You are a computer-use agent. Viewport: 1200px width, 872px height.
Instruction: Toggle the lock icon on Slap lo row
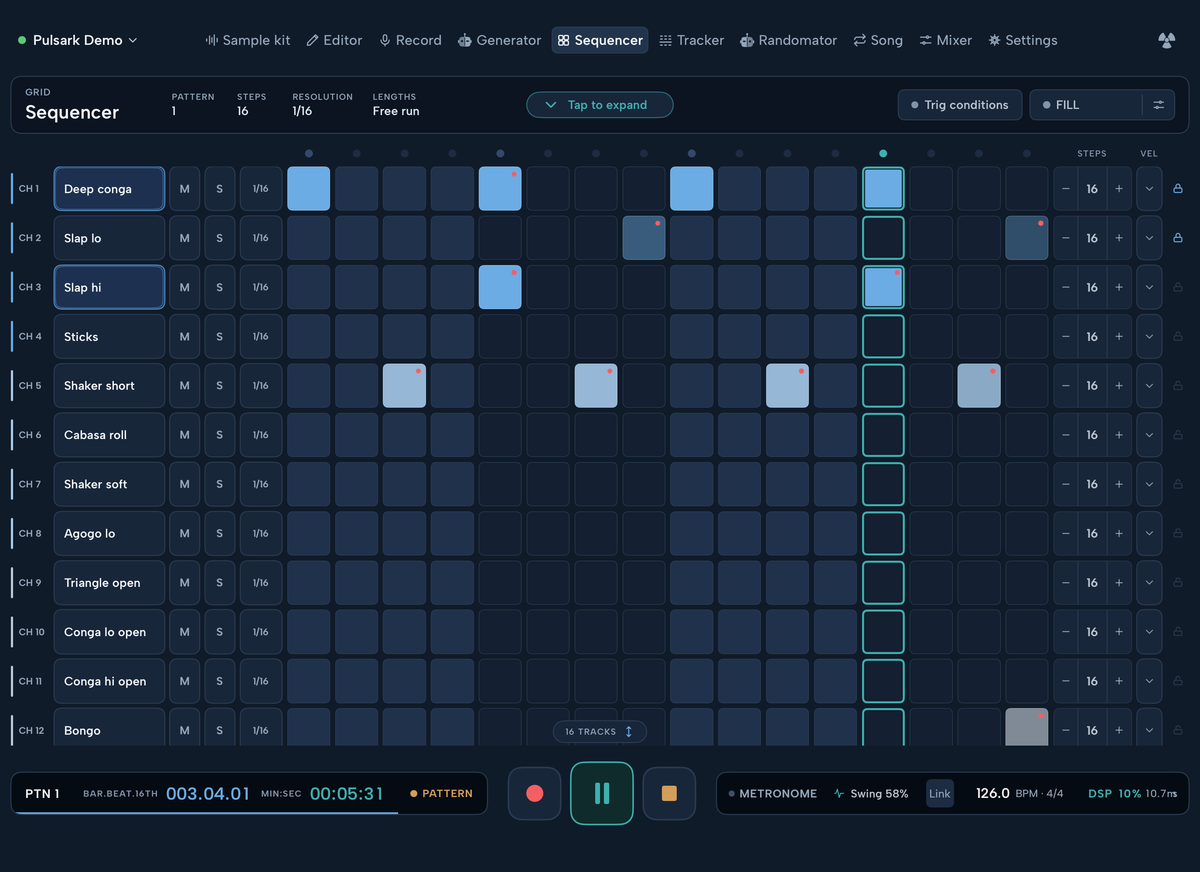point(1177,238)
